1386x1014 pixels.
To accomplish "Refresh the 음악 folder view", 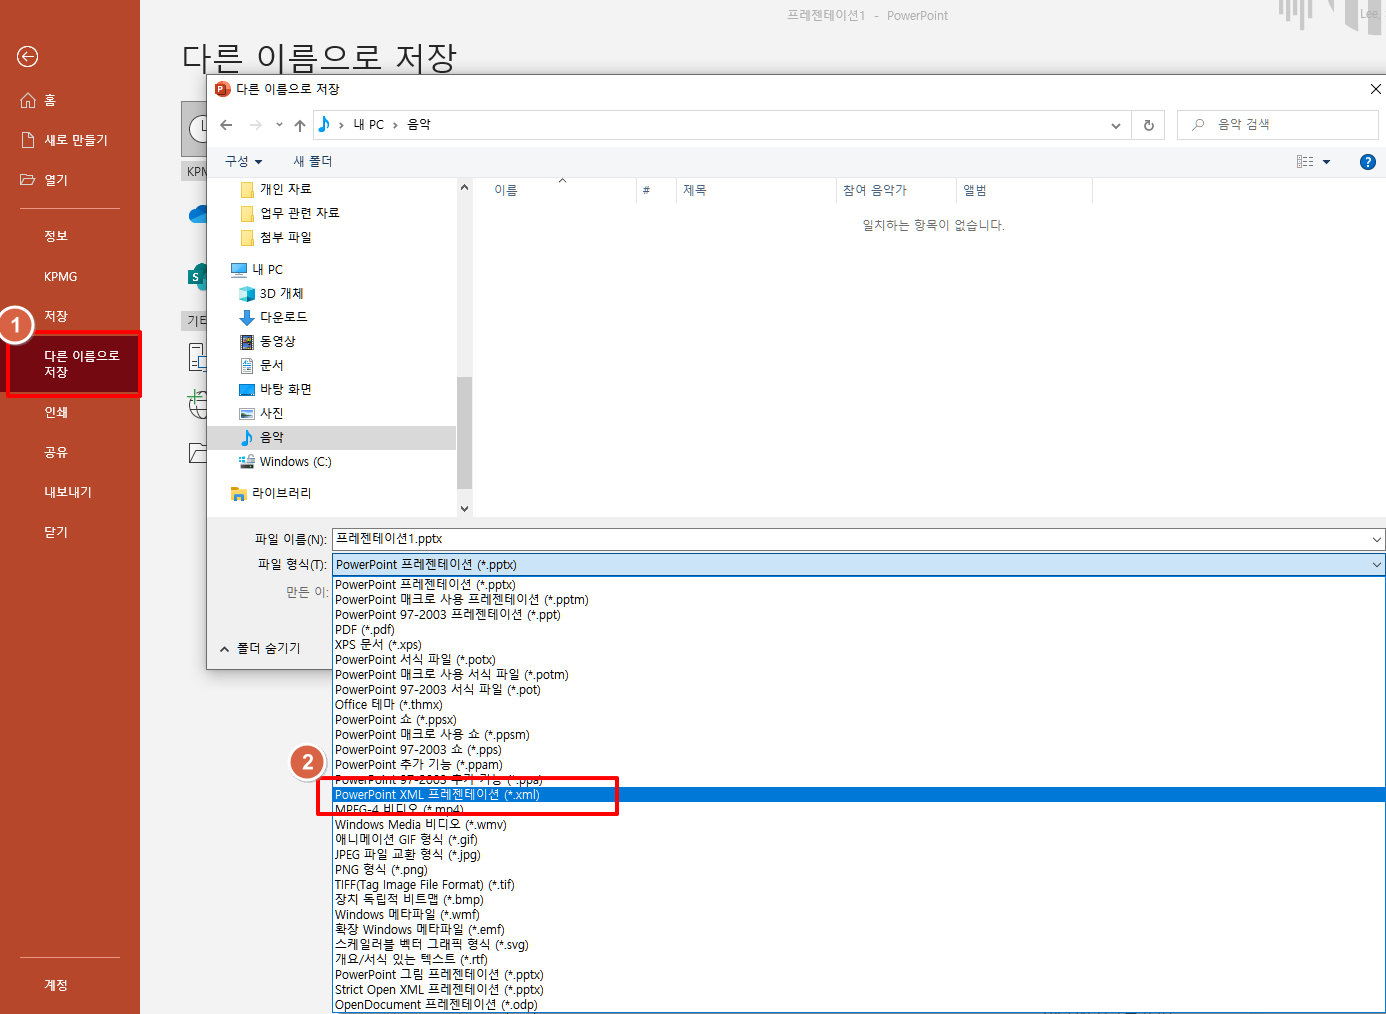I will 1148,125.
